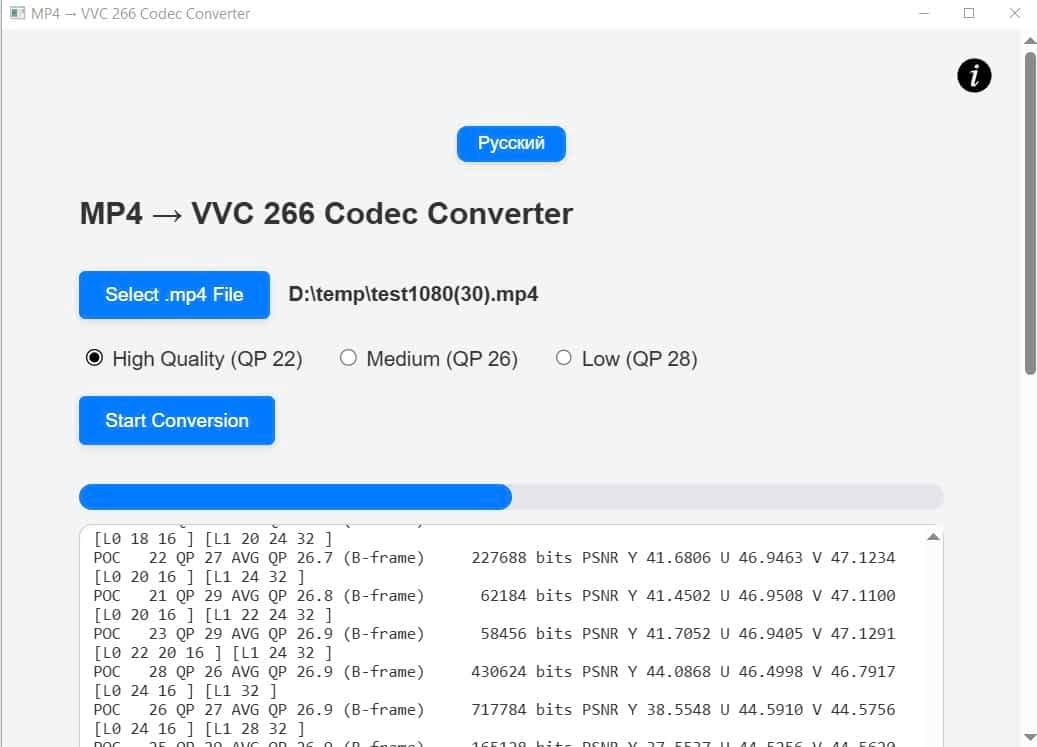Maximize the Codec Converter window
This screenshot has height=747, width=1037.
tap(969, 14)
